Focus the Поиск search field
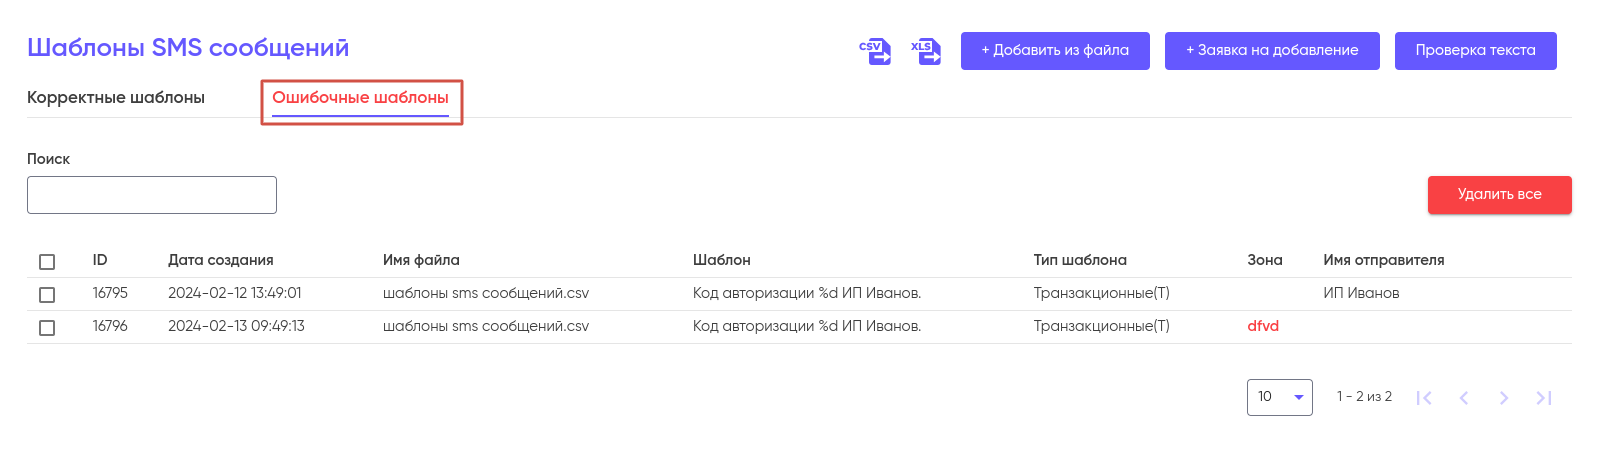 pos(152,195)
